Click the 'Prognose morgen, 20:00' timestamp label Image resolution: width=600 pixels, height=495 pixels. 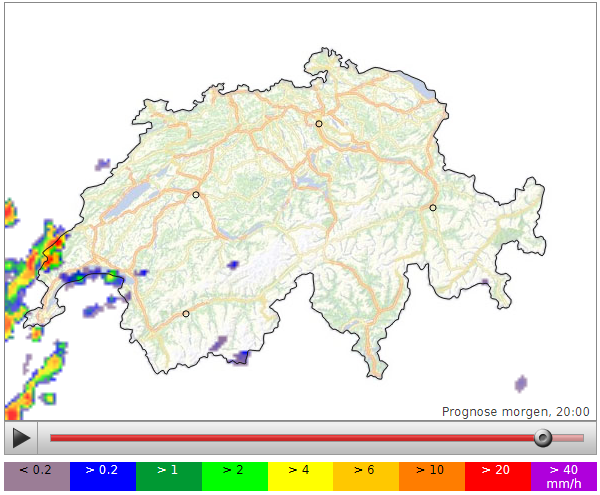515,411
